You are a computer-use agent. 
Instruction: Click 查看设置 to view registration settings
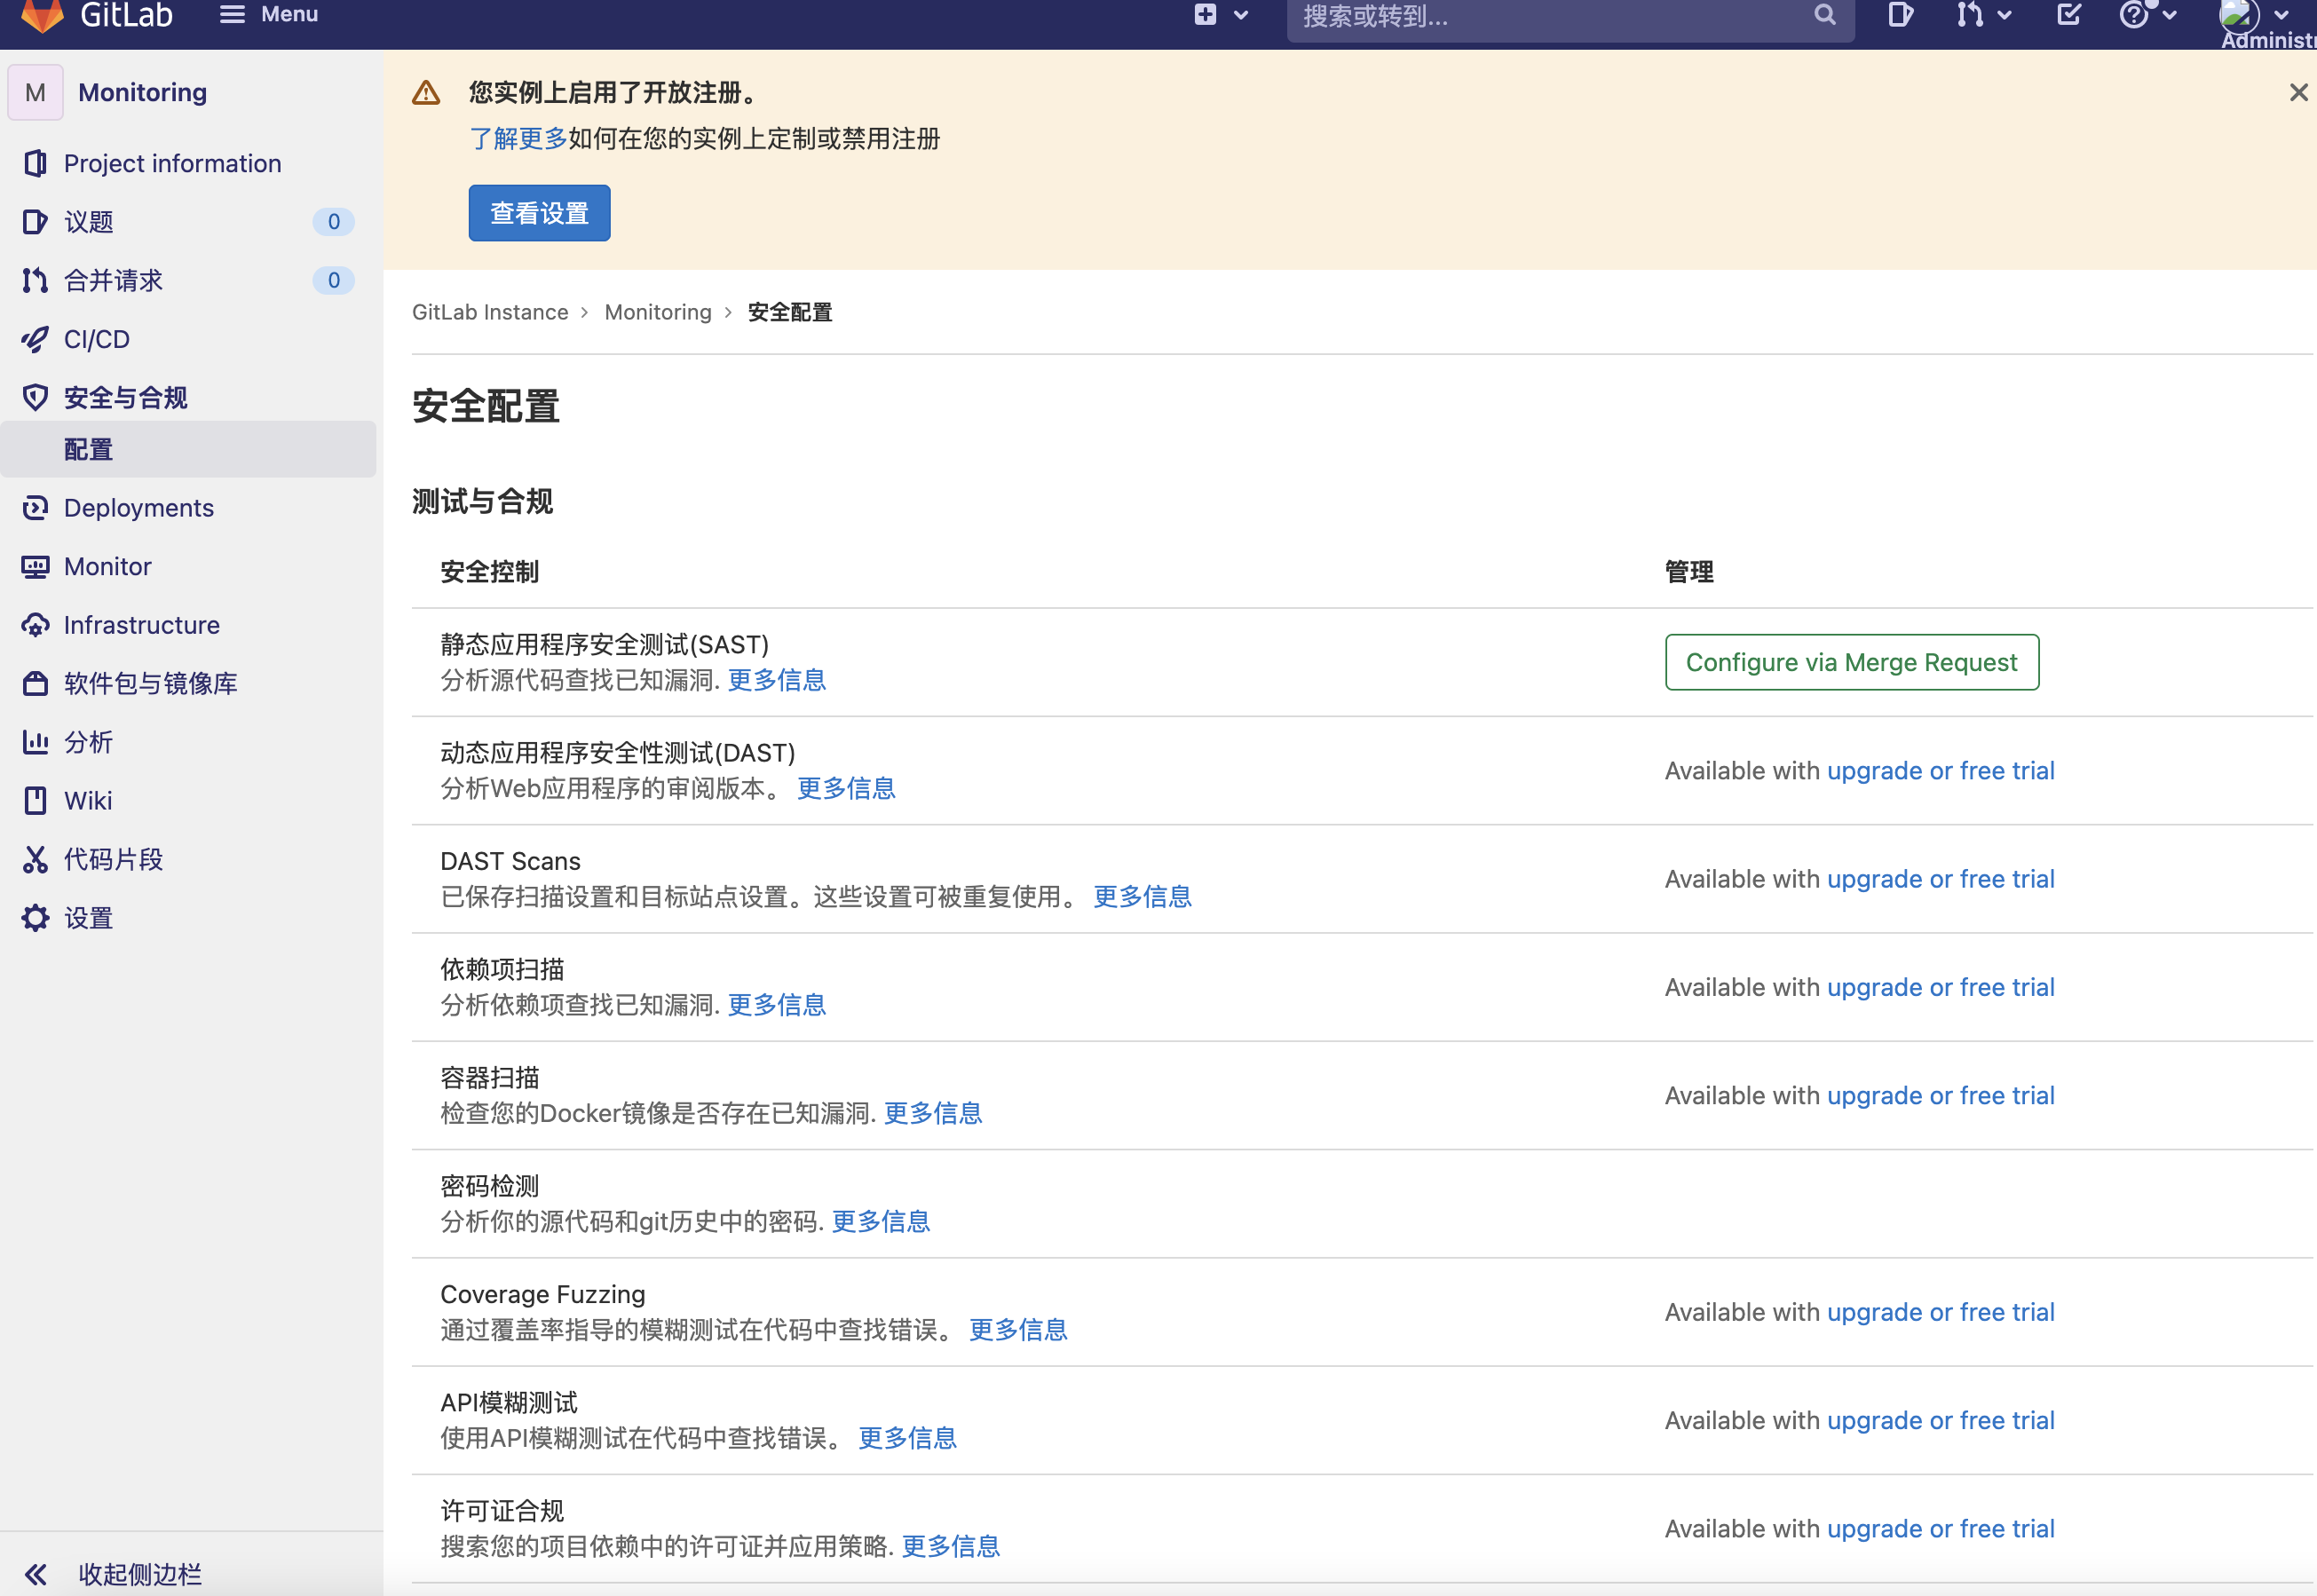541,213
